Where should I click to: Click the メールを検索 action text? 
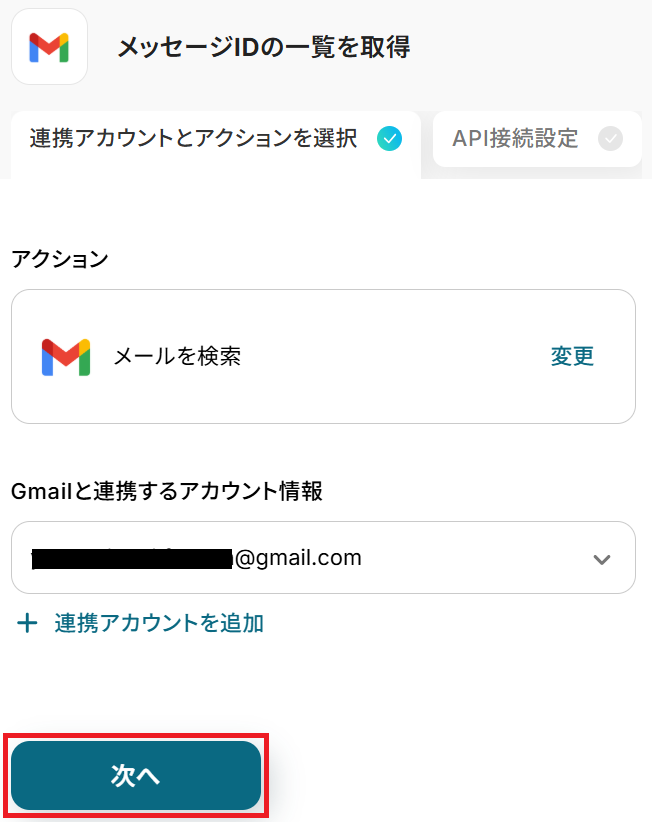pyautogui.click(x=177, y=356)
